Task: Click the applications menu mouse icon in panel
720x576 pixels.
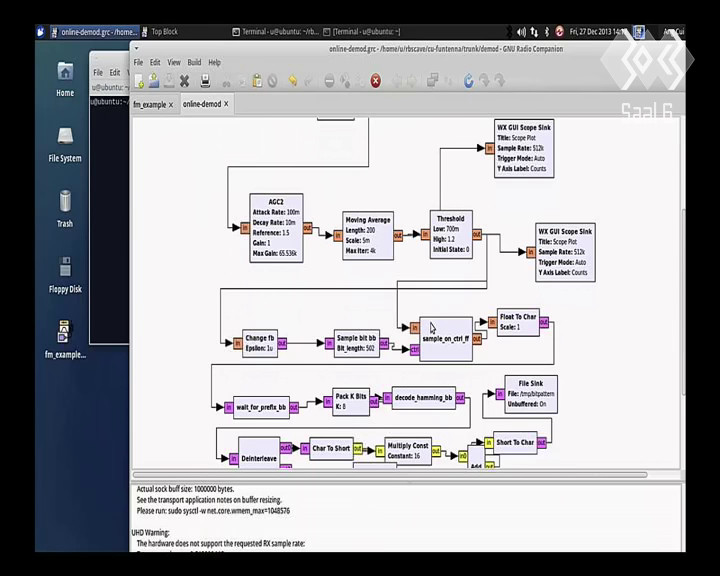Action: click(41, 32)
